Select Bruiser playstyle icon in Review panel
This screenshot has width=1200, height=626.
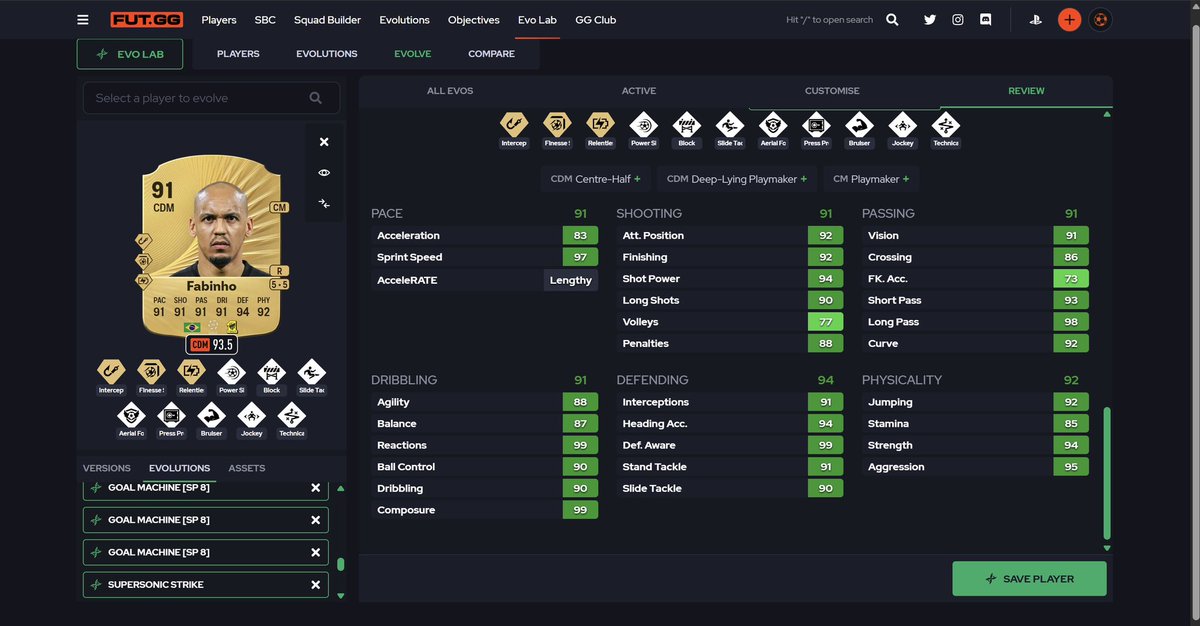tap(859, 126)
